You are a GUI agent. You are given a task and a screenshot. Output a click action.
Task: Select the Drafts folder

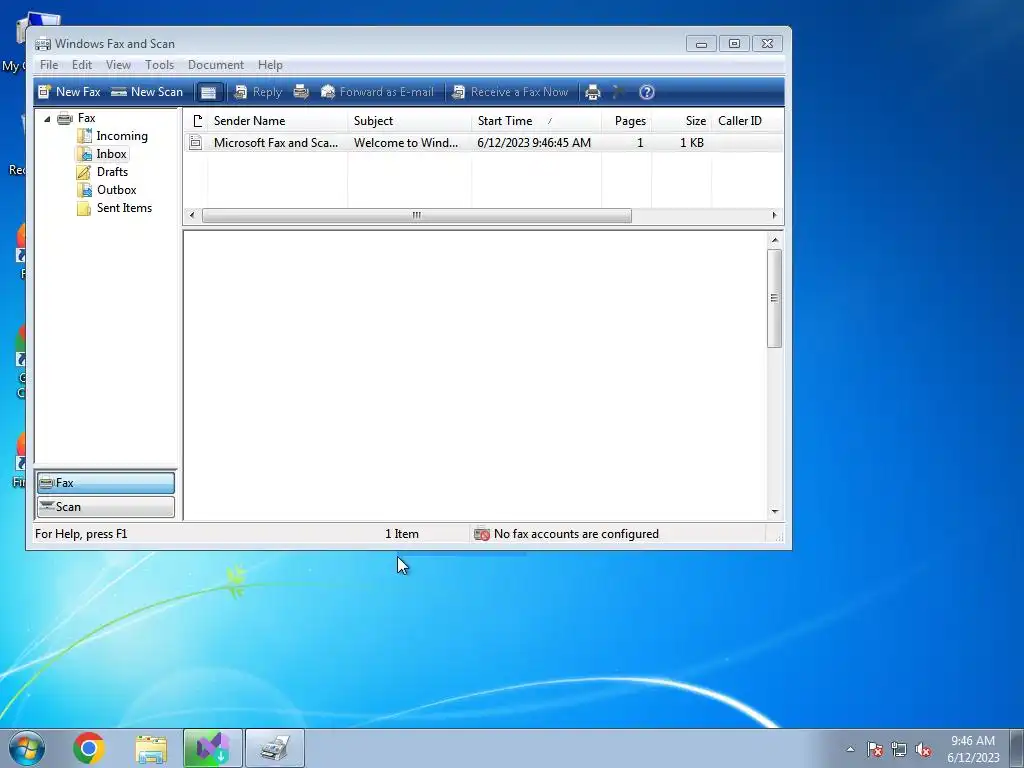[112, 172]
